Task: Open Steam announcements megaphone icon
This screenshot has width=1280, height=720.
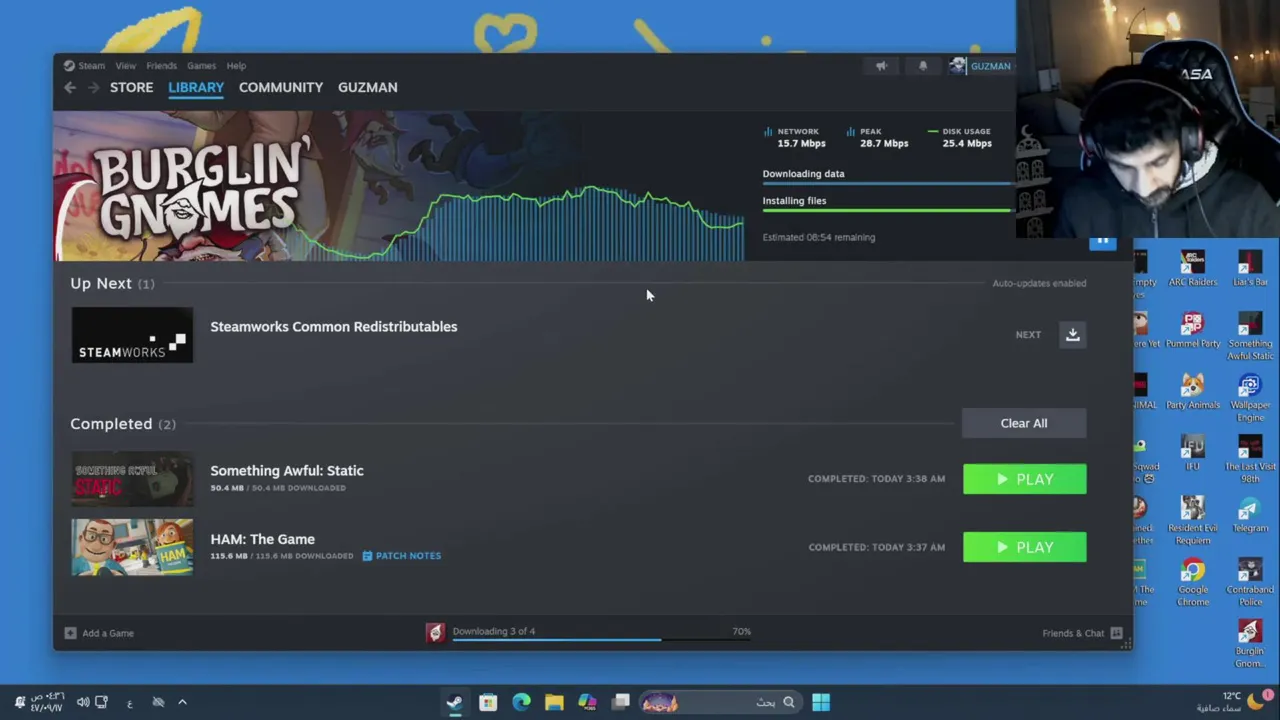Action: pyautogui.click(x=881, y=66)
